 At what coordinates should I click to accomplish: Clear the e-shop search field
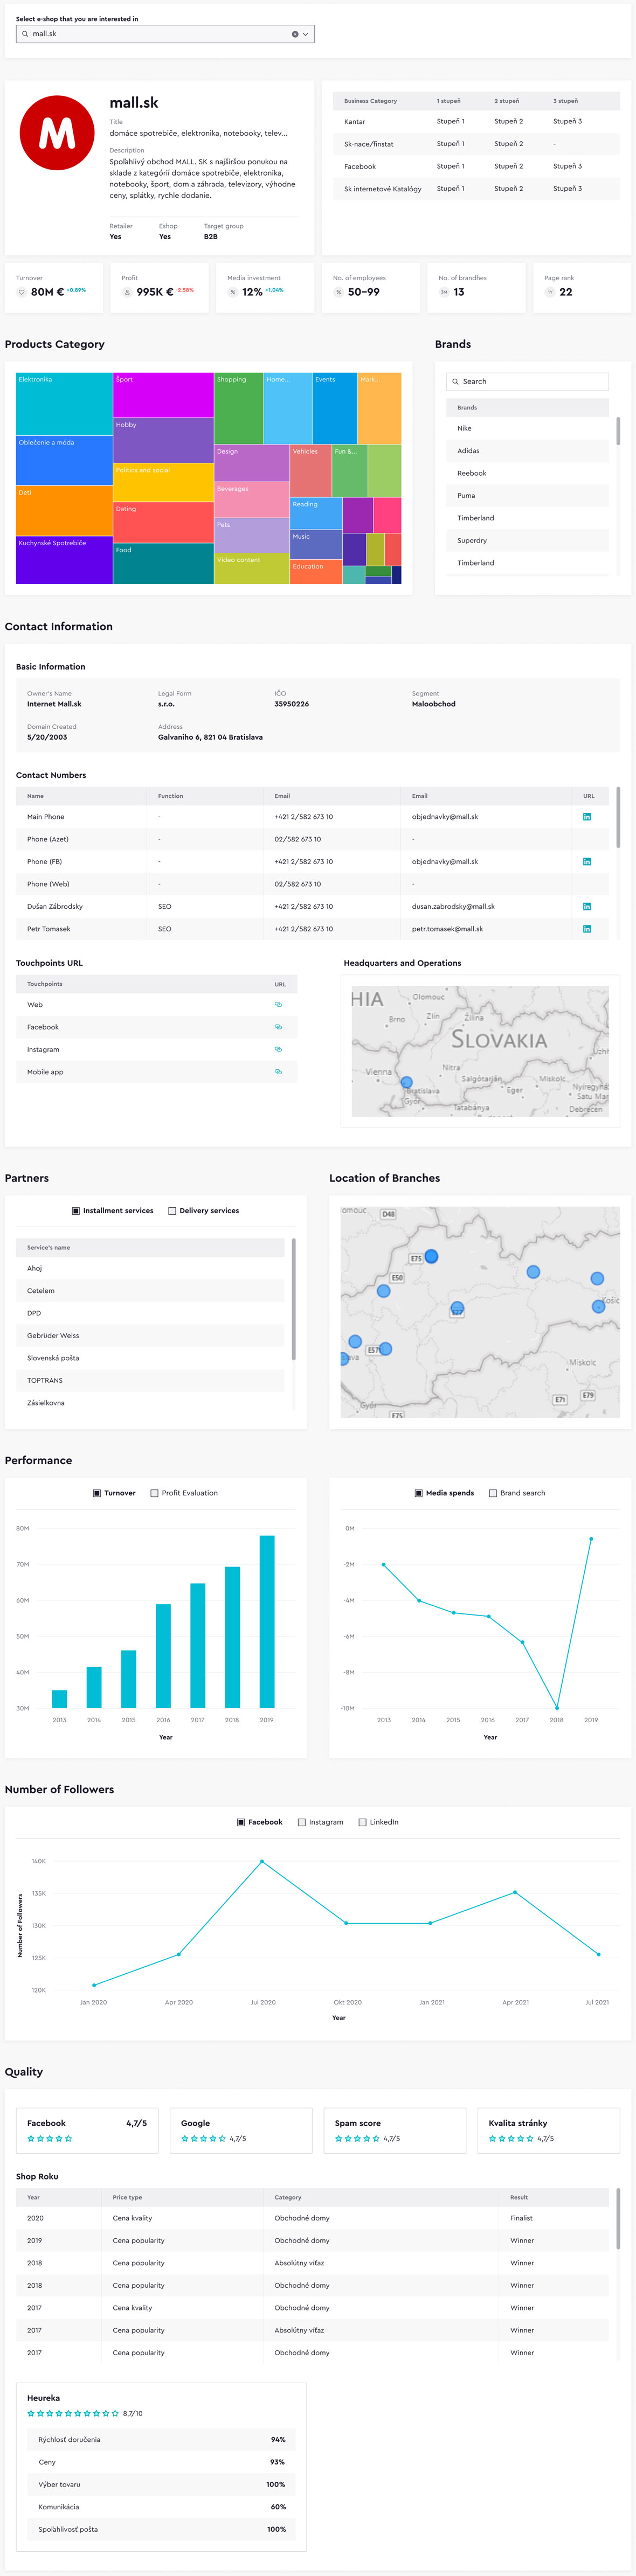294,34
